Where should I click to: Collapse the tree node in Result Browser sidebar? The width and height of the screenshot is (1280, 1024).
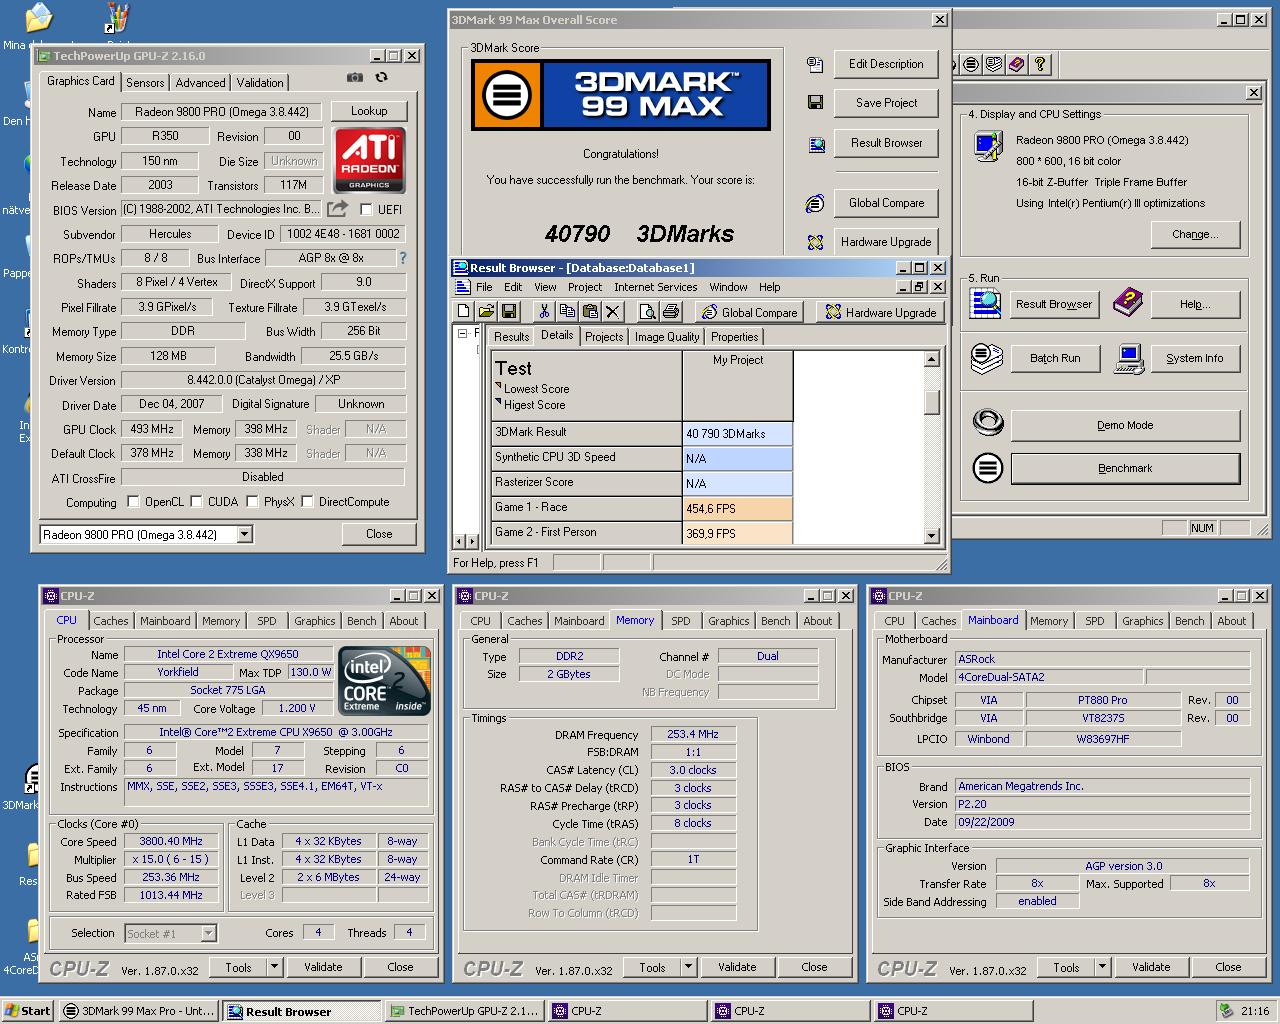point(462,334)
